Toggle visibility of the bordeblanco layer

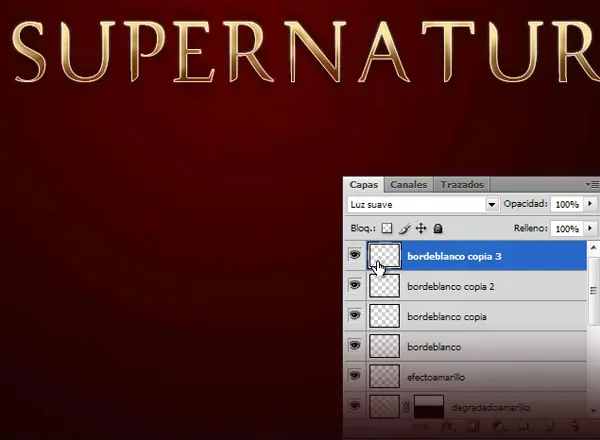(x=355, y=345)
